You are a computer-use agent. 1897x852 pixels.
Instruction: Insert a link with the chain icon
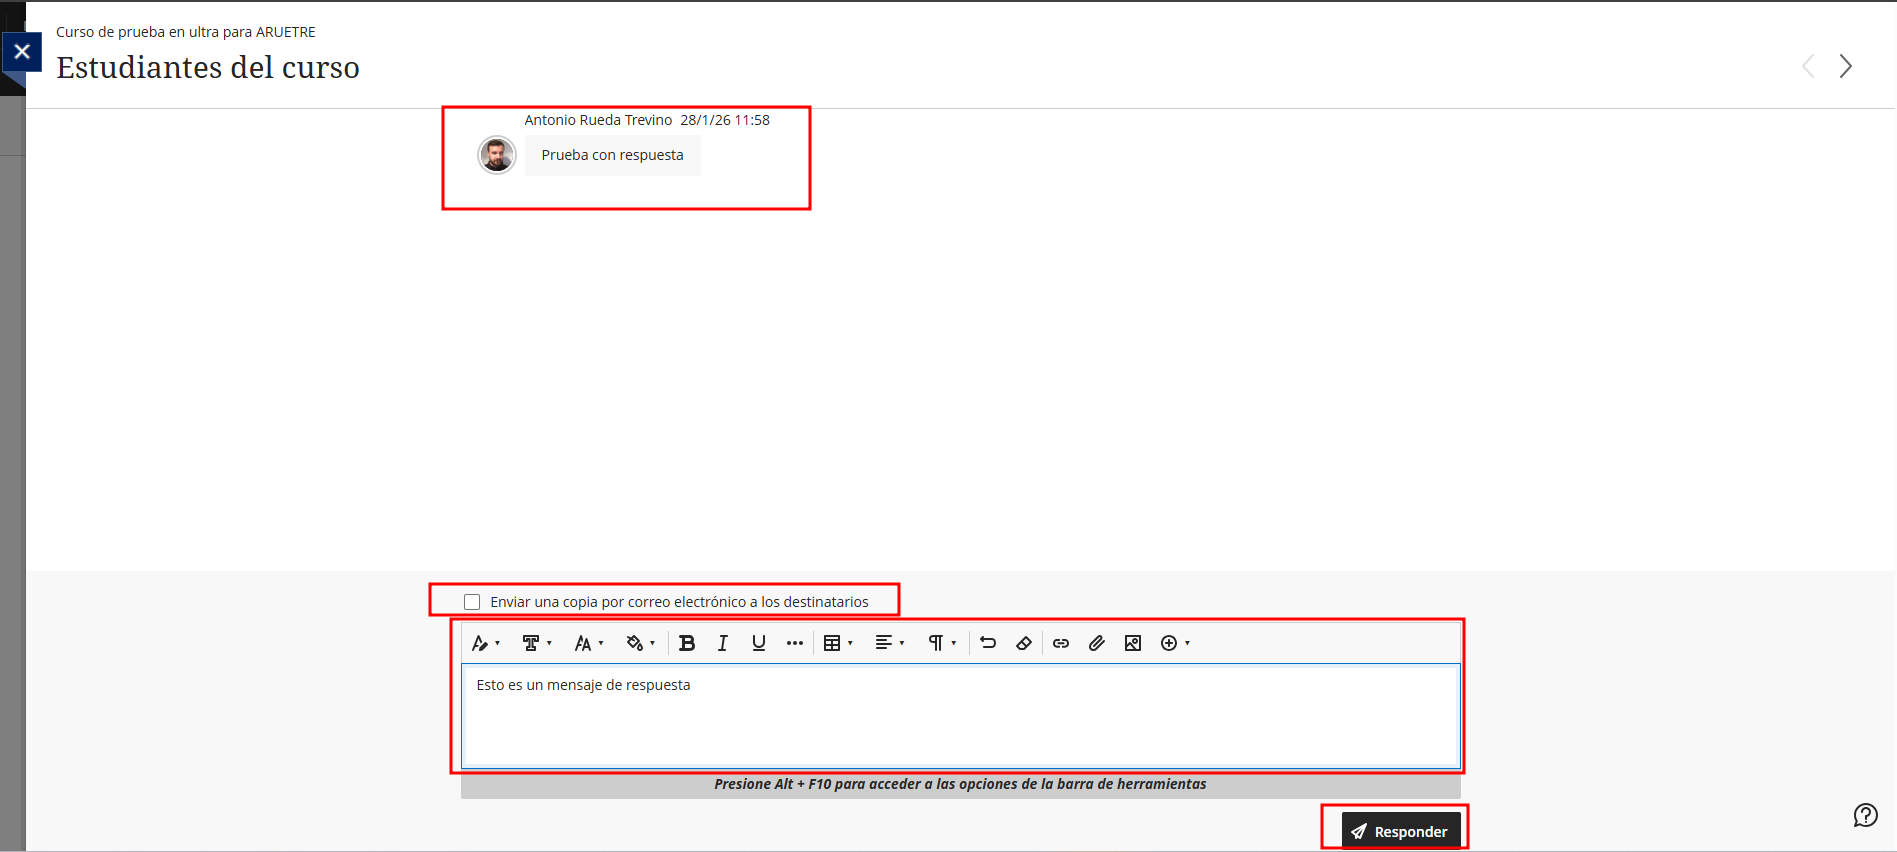pyautogui.click(x=1061, y=643)
